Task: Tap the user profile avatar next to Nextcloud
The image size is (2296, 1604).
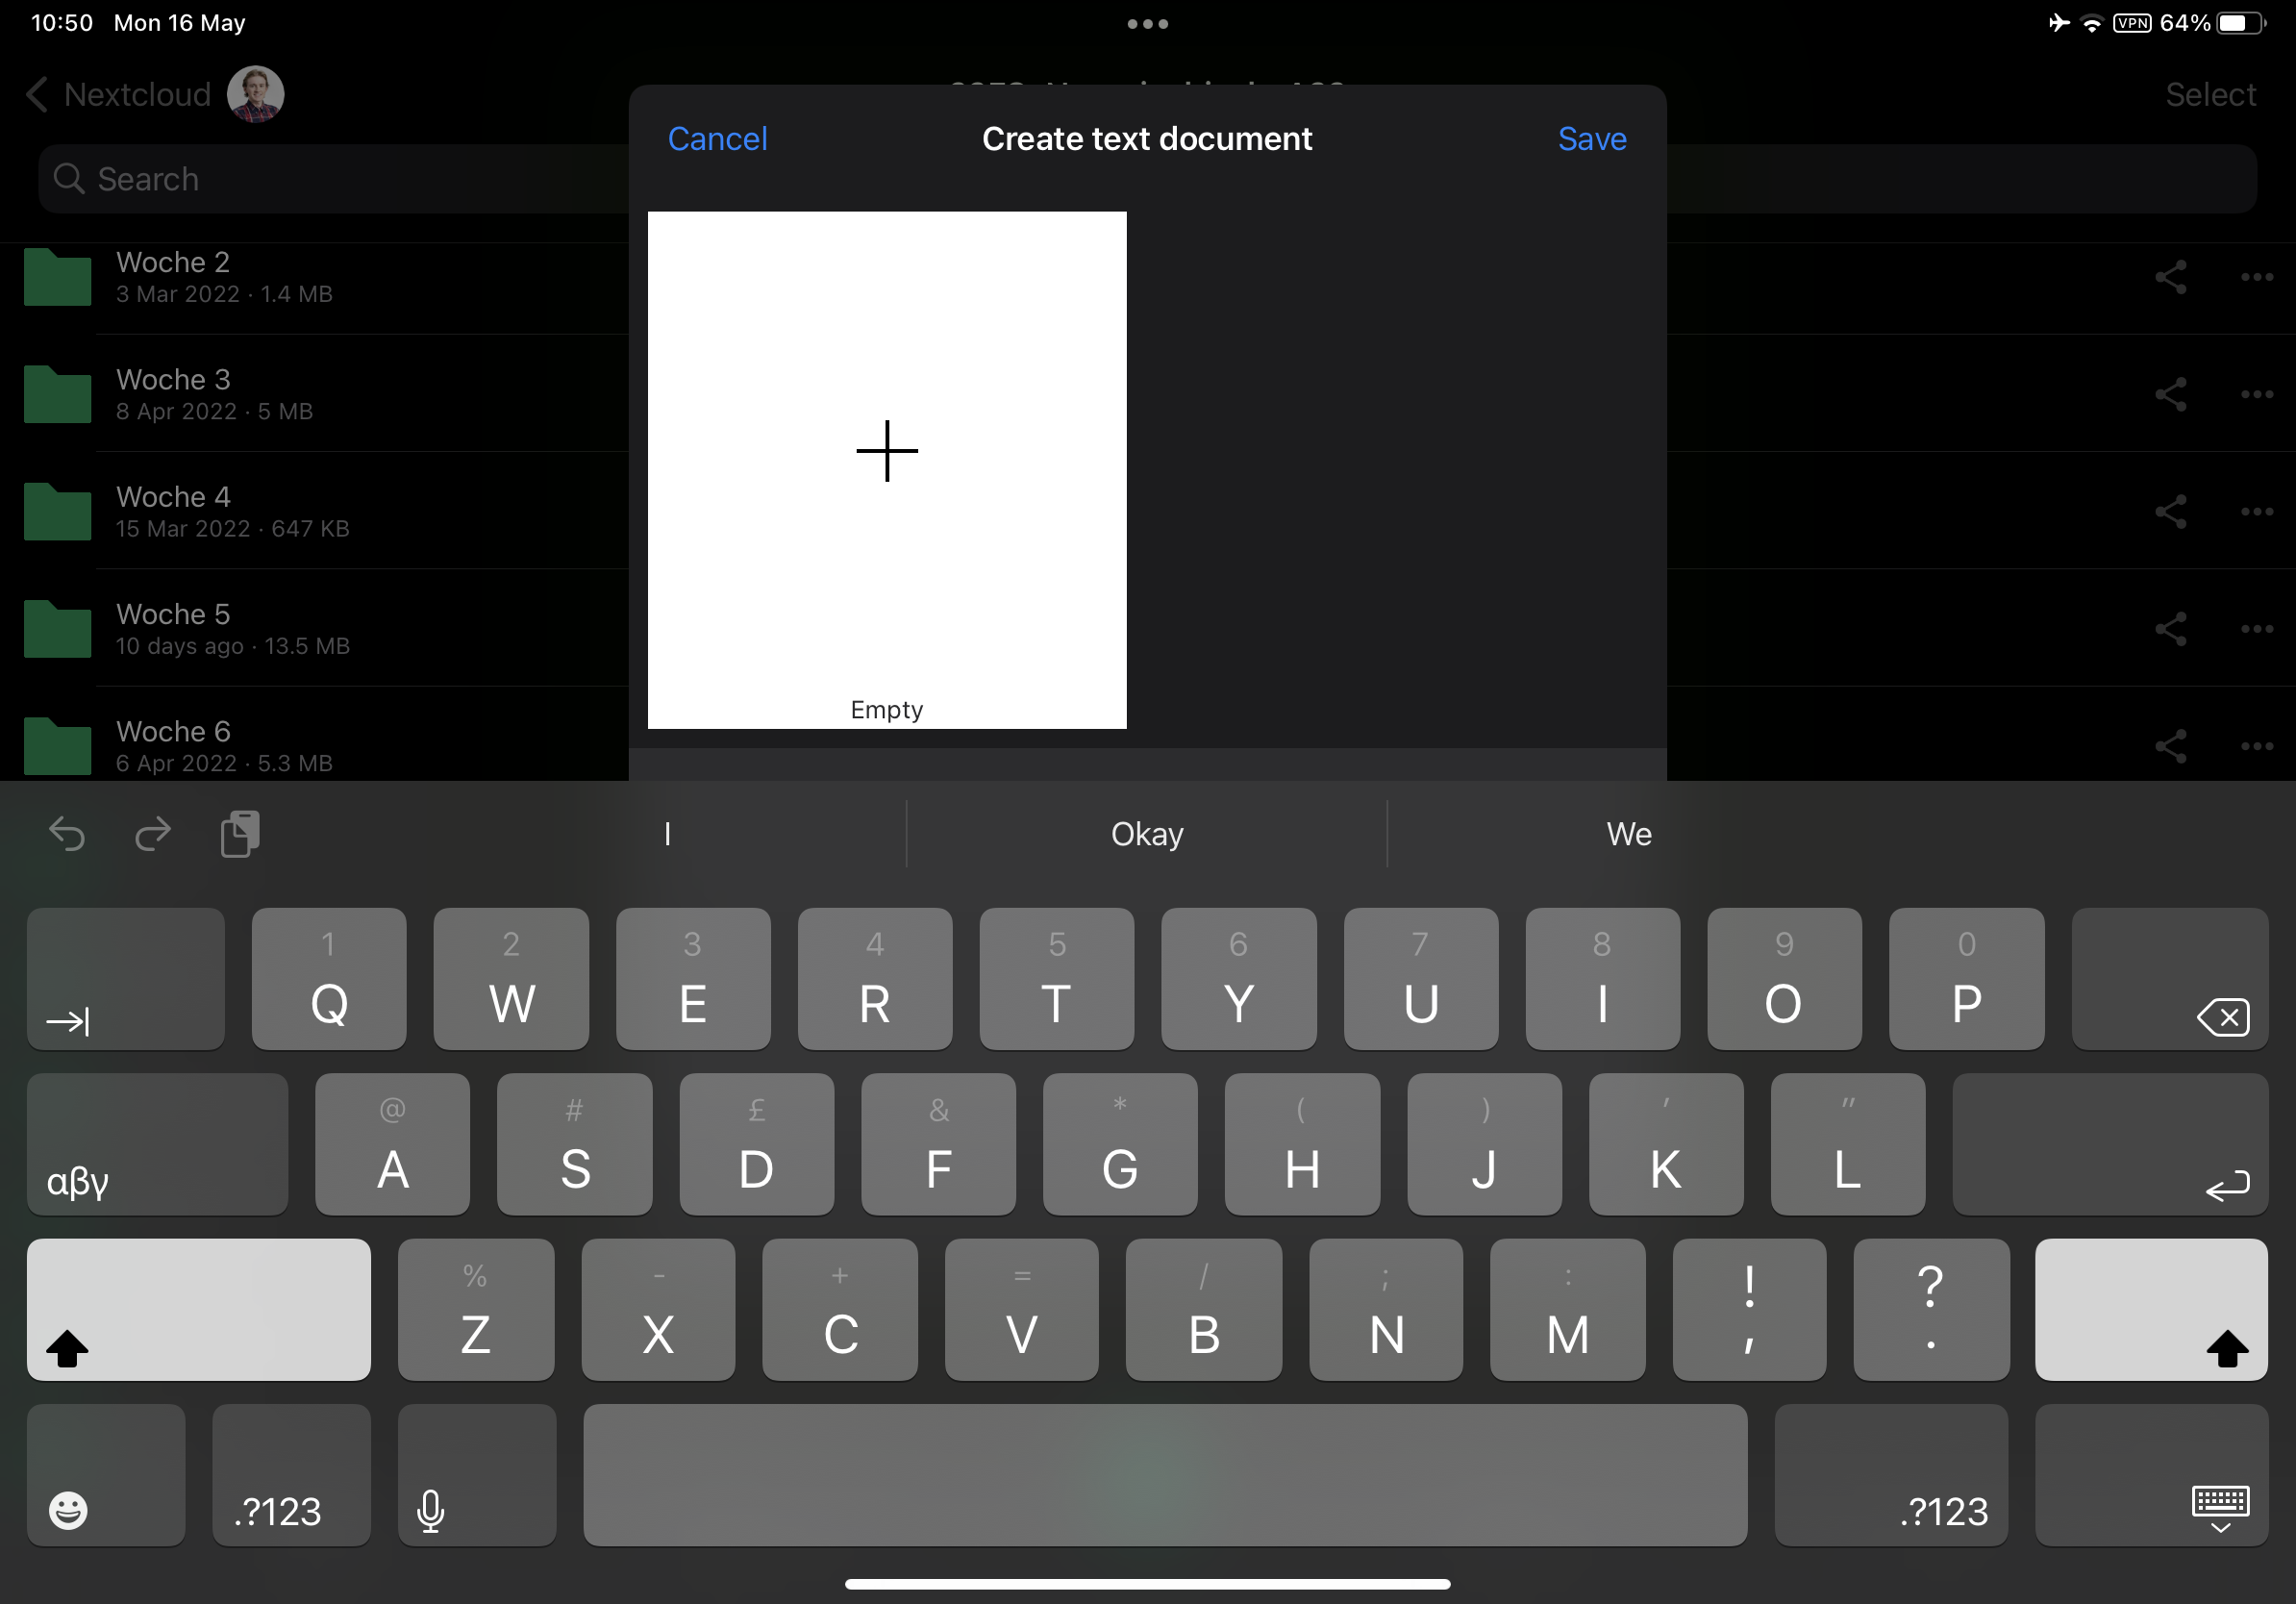Action: 255,93
